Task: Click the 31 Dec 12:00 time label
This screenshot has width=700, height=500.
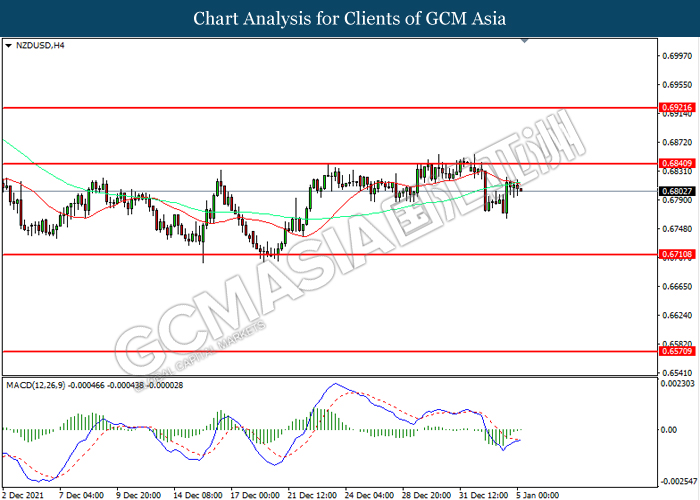Action: [x=483, y=495]
